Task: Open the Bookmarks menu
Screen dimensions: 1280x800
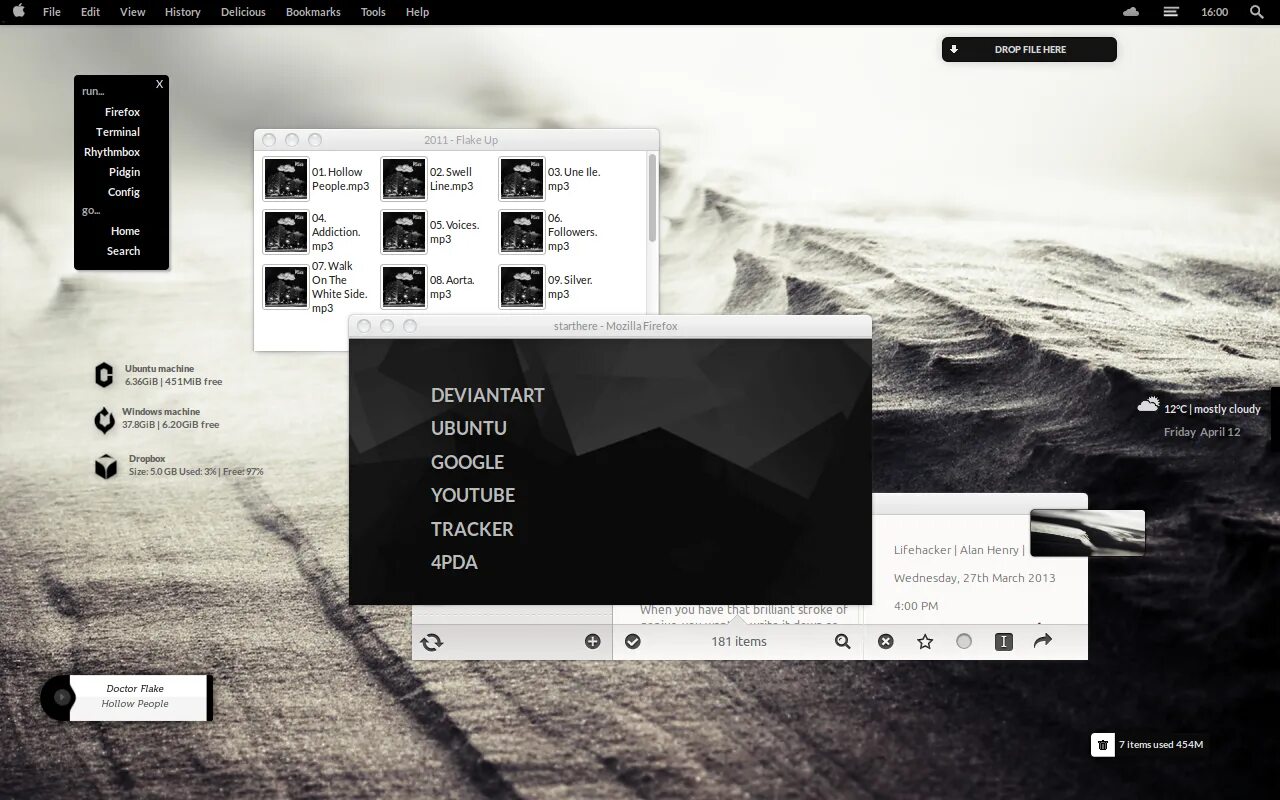Action: coord(313,12)
